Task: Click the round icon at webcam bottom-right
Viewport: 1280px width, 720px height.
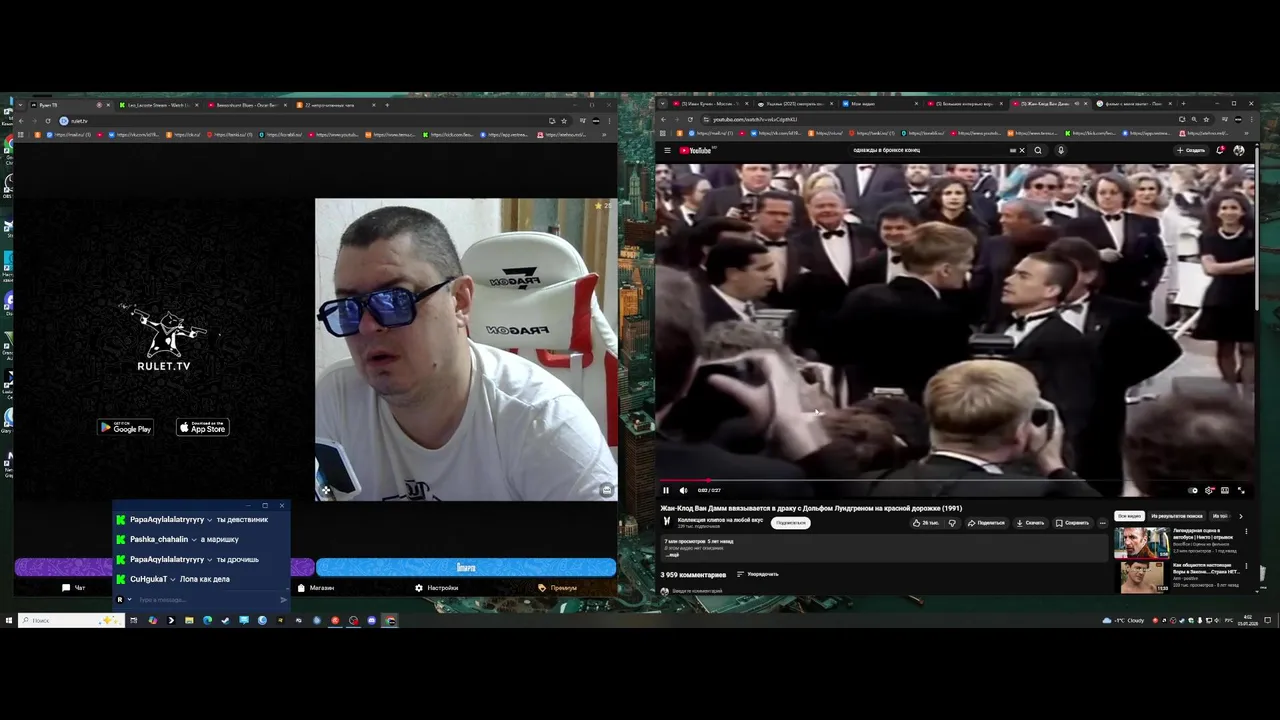Action: [x=607, y=490]
